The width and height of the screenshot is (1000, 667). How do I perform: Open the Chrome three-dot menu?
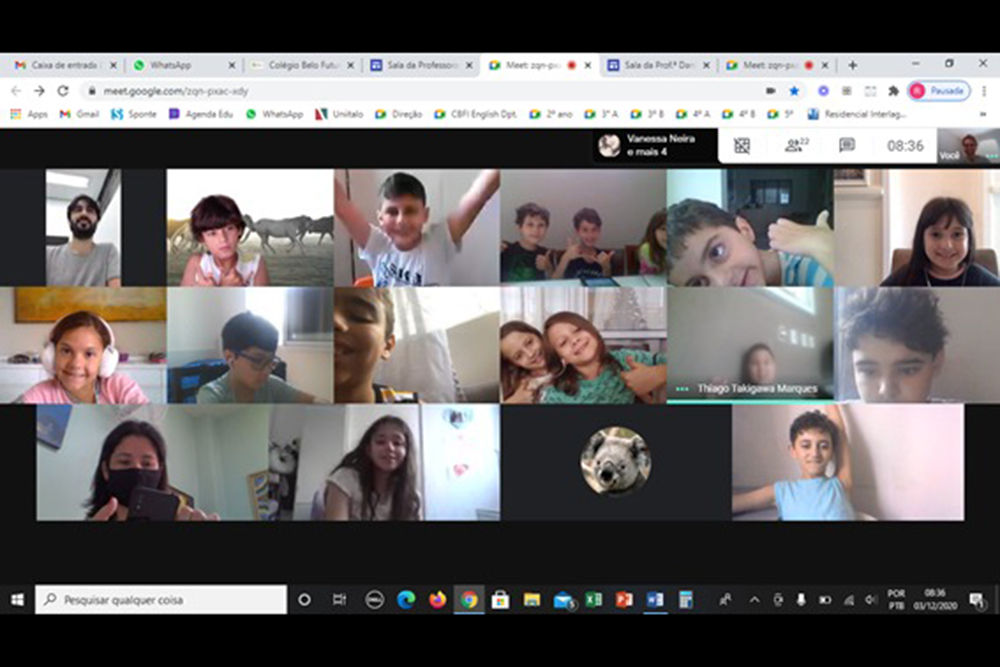click(985, 91)
